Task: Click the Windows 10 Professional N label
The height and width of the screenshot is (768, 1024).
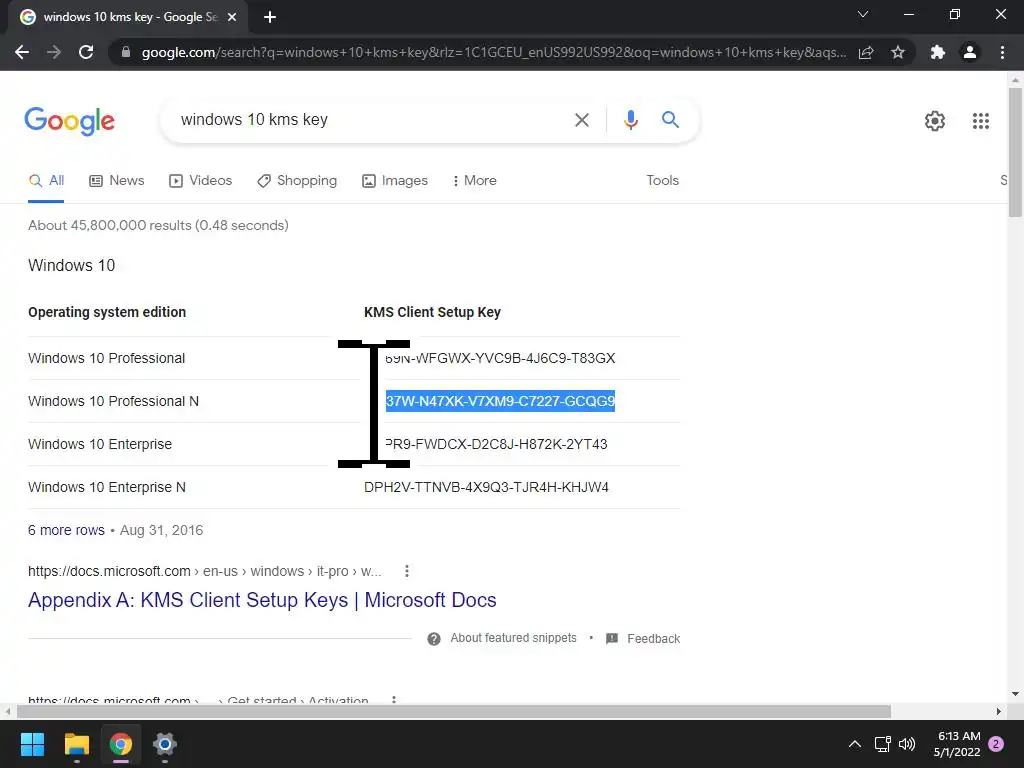Action: 114,402
